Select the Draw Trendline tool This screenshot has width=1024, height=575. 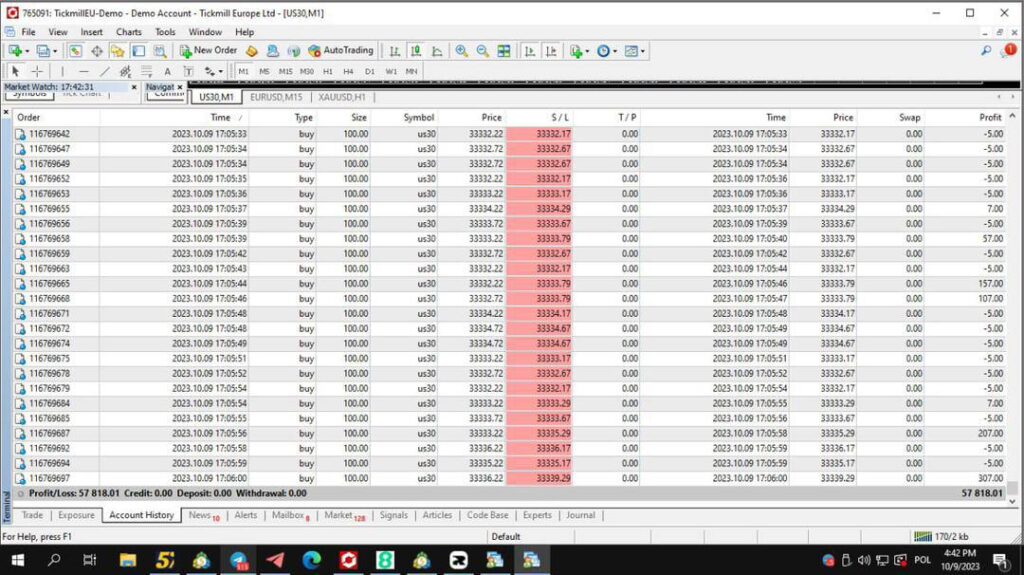click(x=105, y=71)
